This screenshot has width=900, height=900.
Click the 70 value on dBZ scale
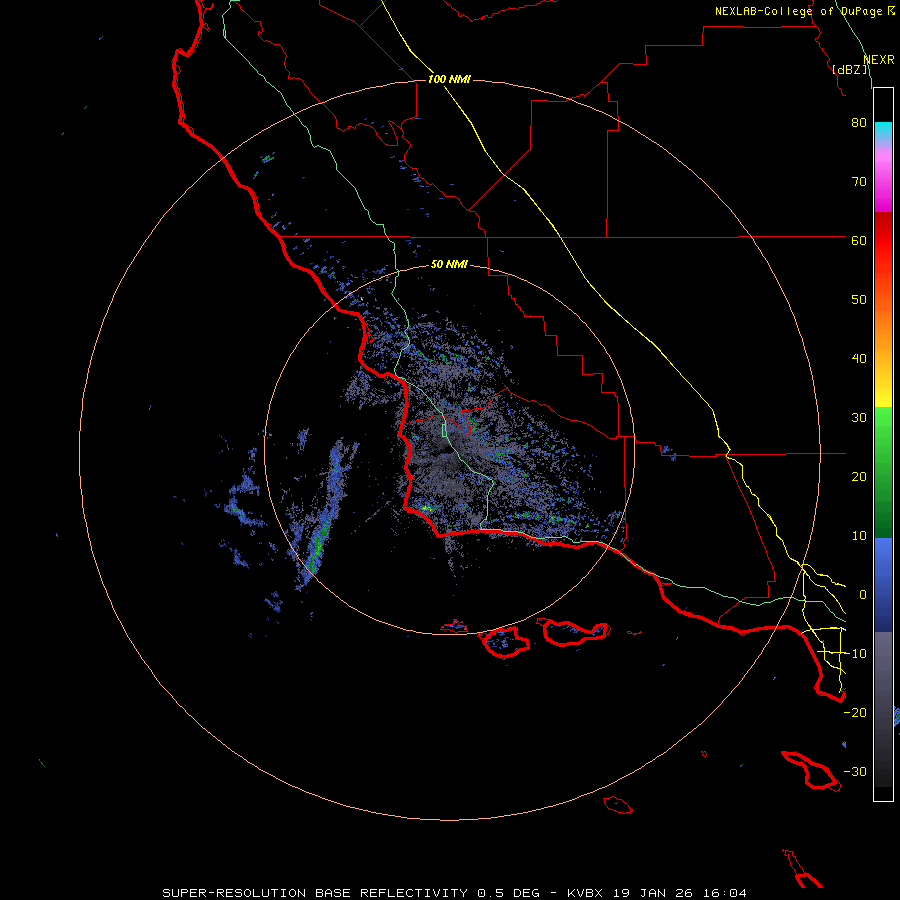859,182
